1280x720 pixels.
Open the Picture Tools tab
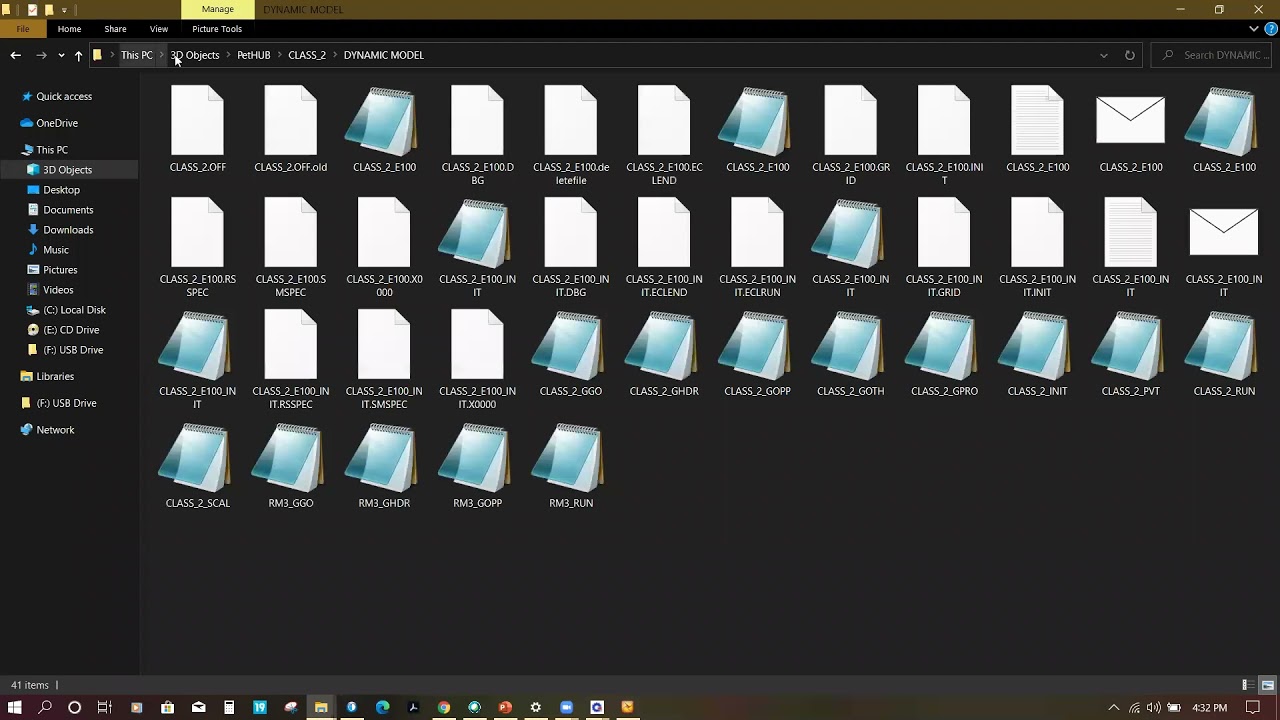click(x=217, y=29)
